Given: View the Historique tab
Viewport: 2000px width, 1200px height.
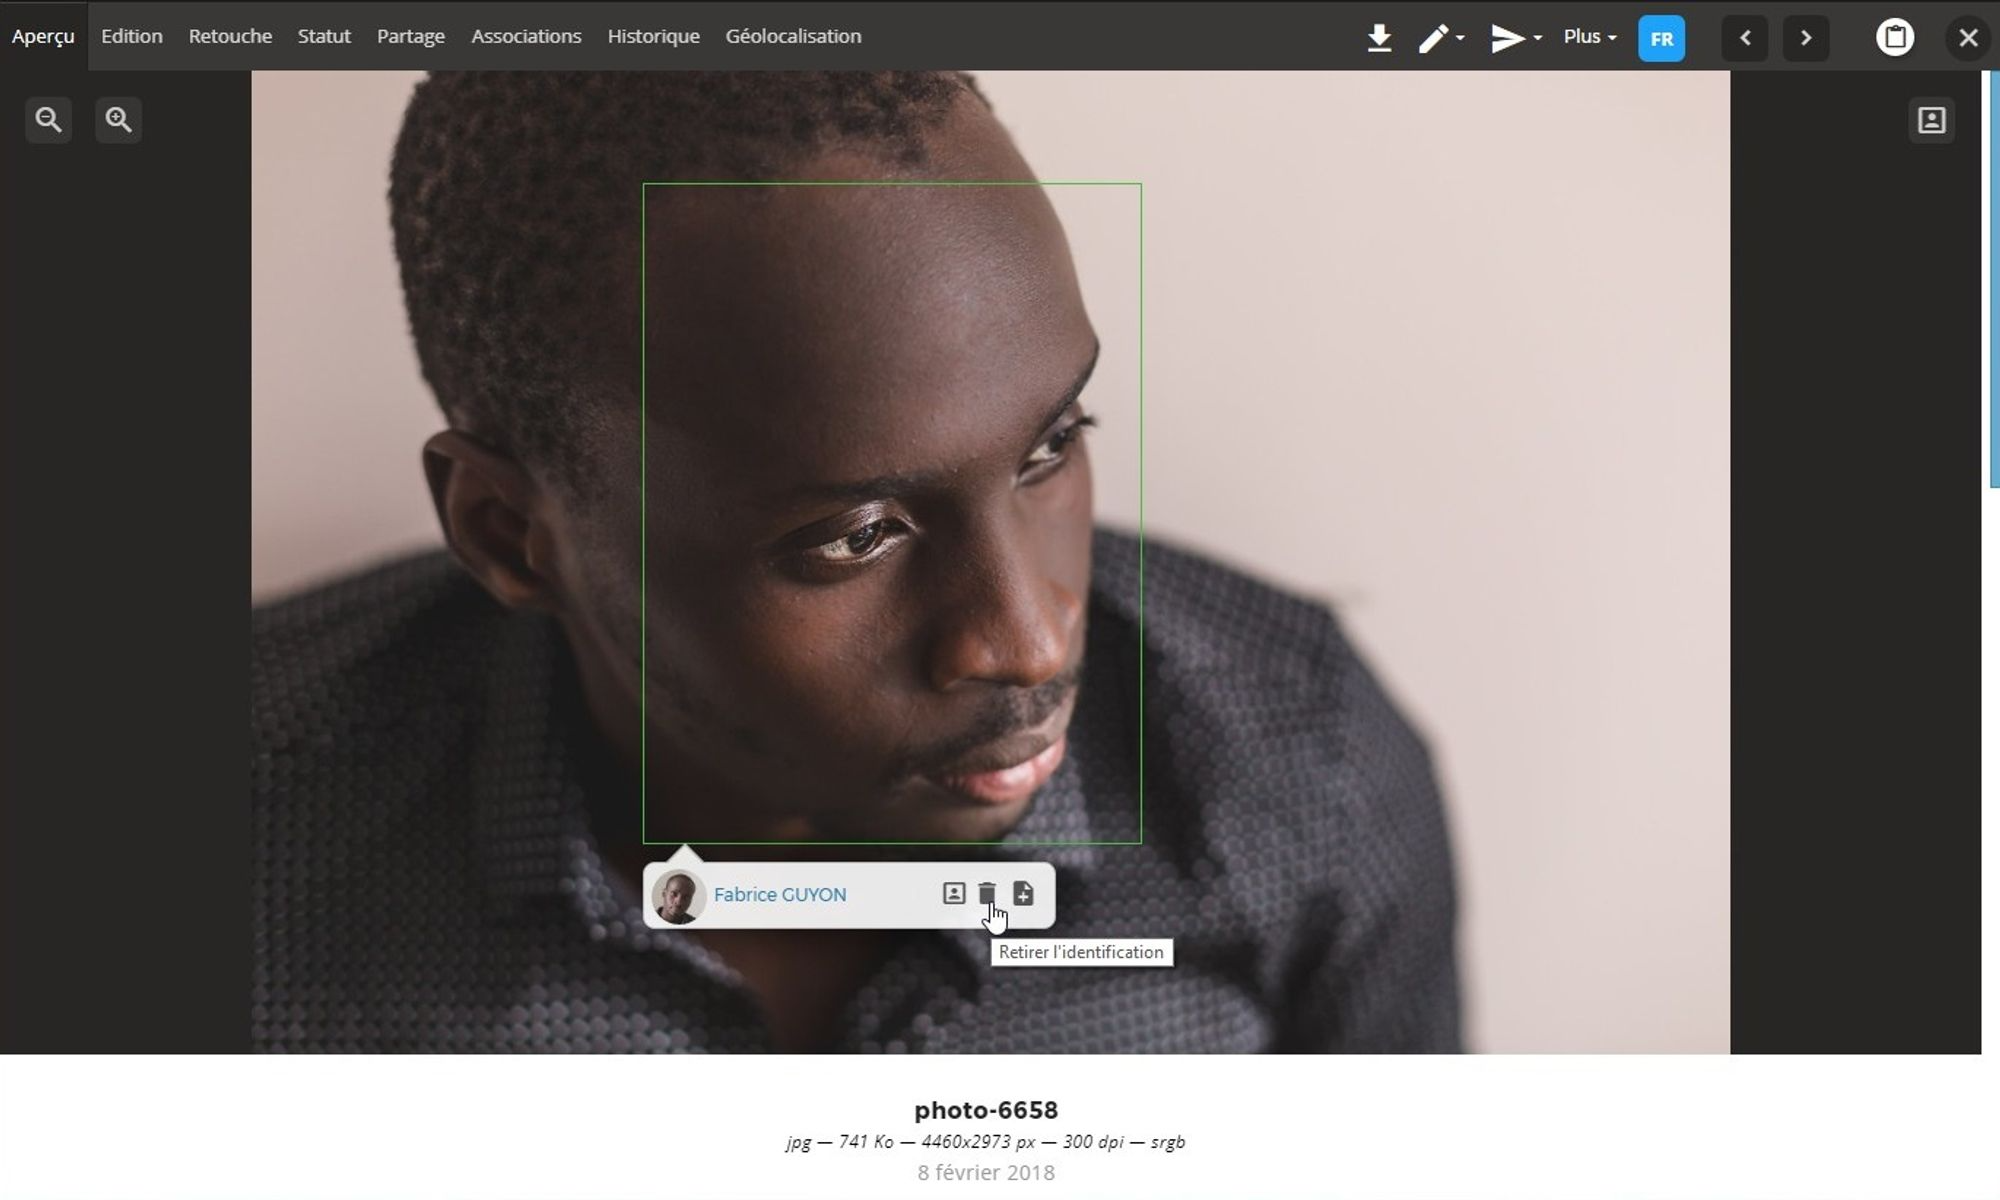Looking at the screenshot, I should (653, 36).
